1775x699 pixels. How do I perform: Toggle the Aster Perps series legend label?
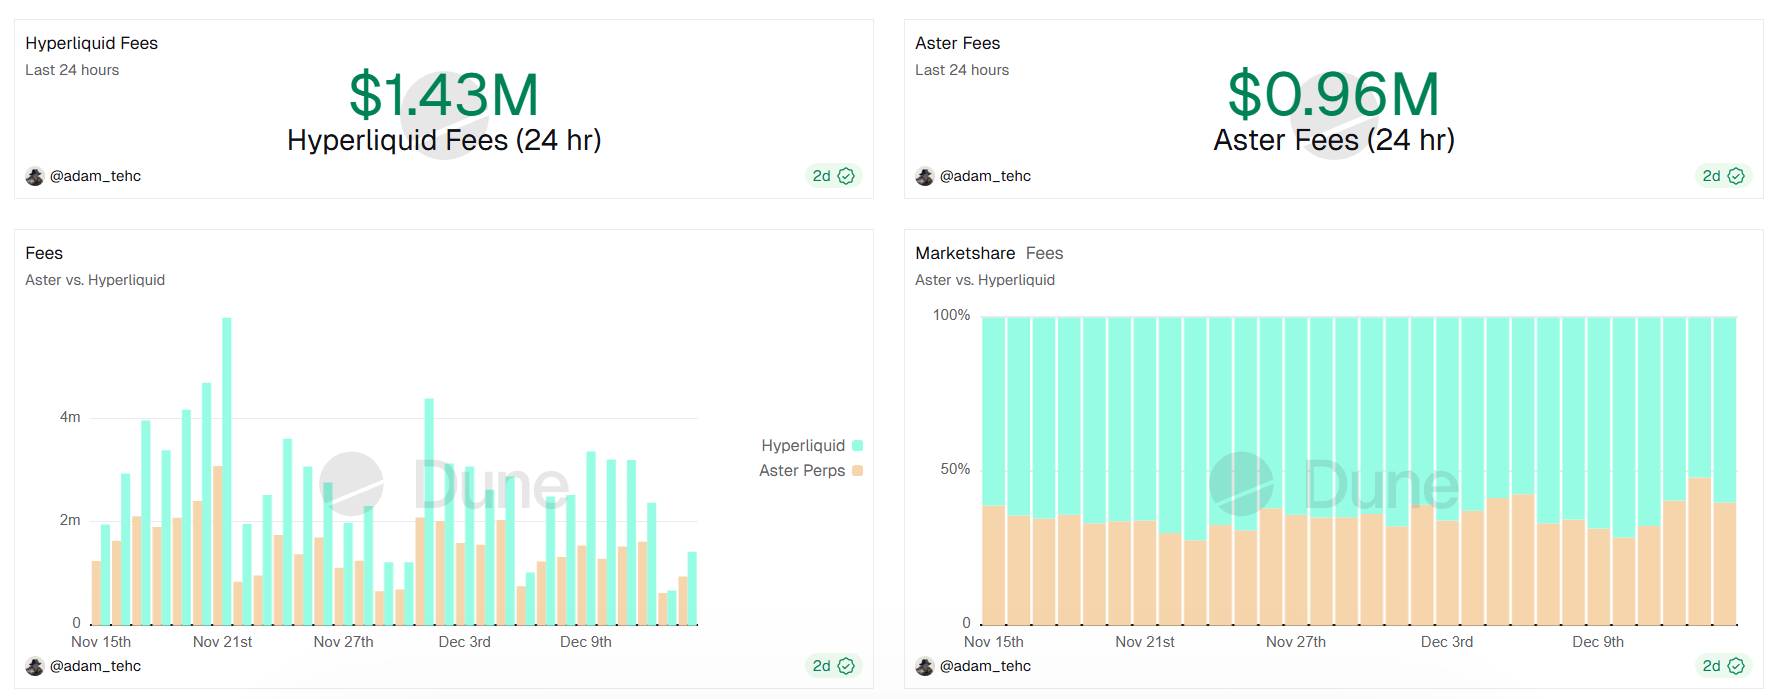[801, 471]
